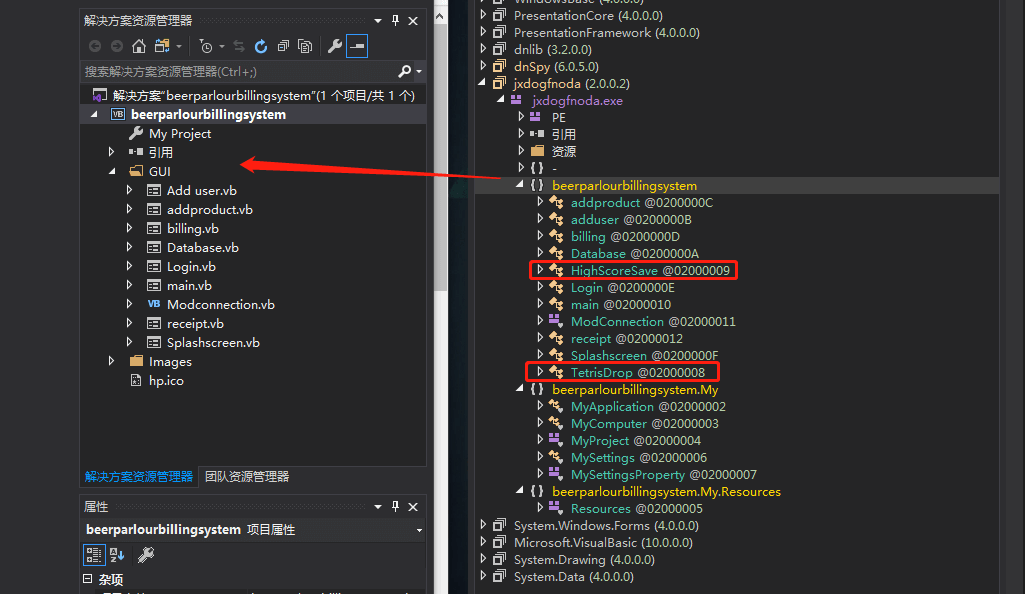Open the My Project item

pyautogui.click(x=180, y=133)
